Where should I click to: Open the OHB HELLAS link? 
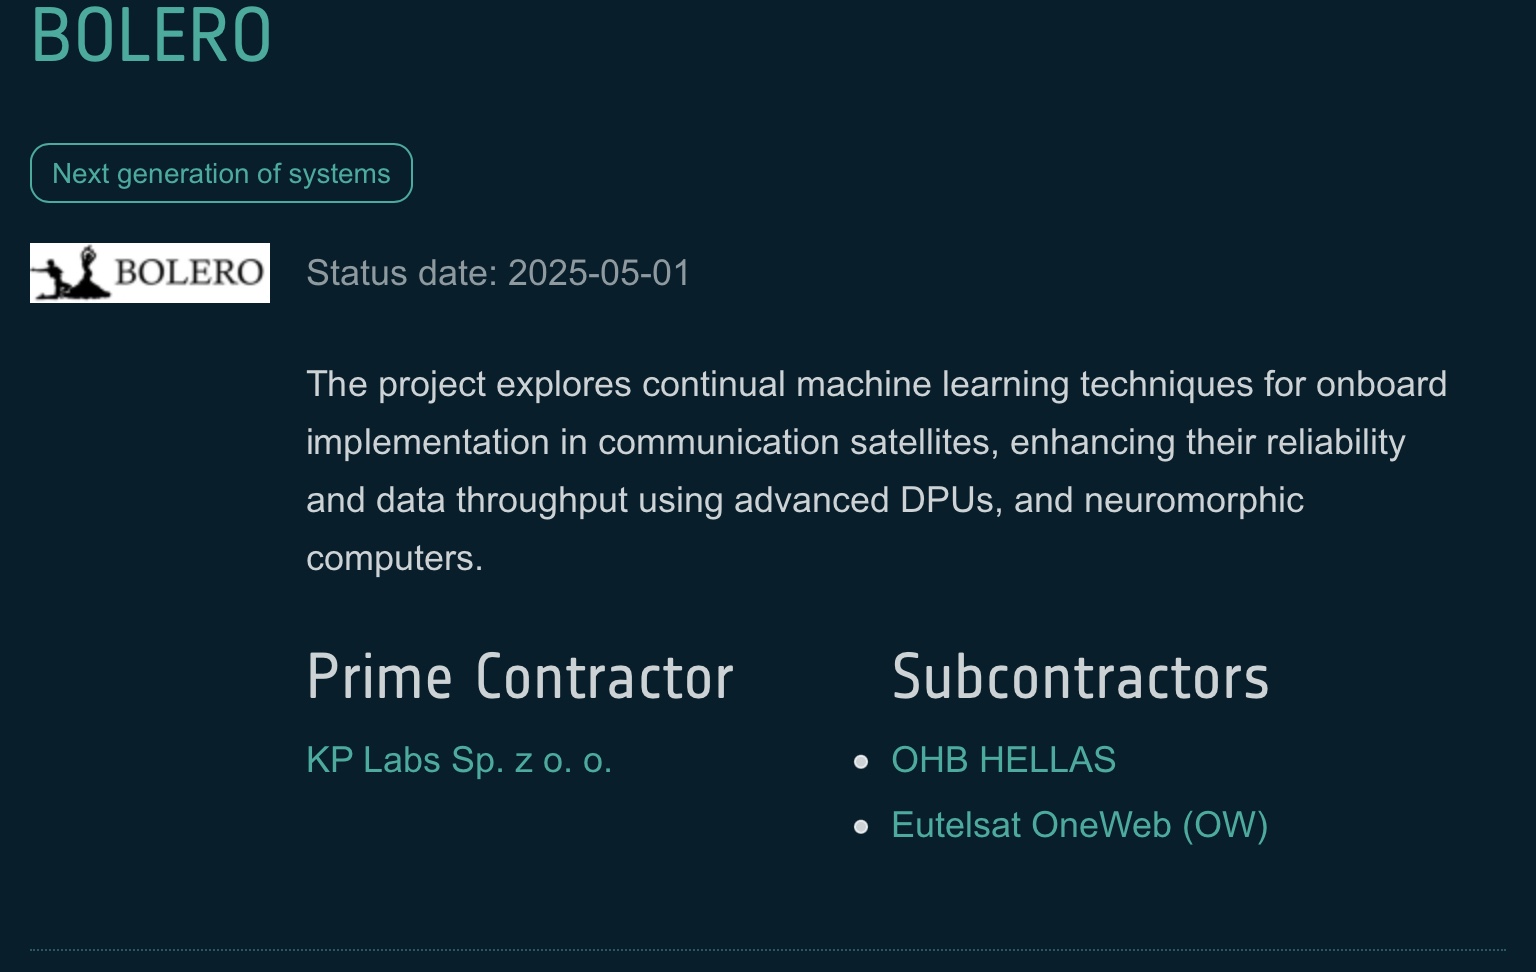1003,760
